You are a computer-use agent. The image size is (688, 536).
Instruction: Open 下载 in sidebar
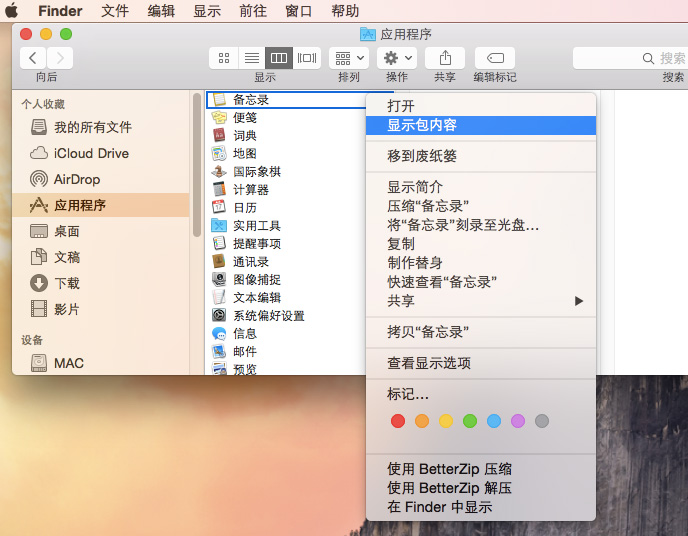[x=100, y=283]
